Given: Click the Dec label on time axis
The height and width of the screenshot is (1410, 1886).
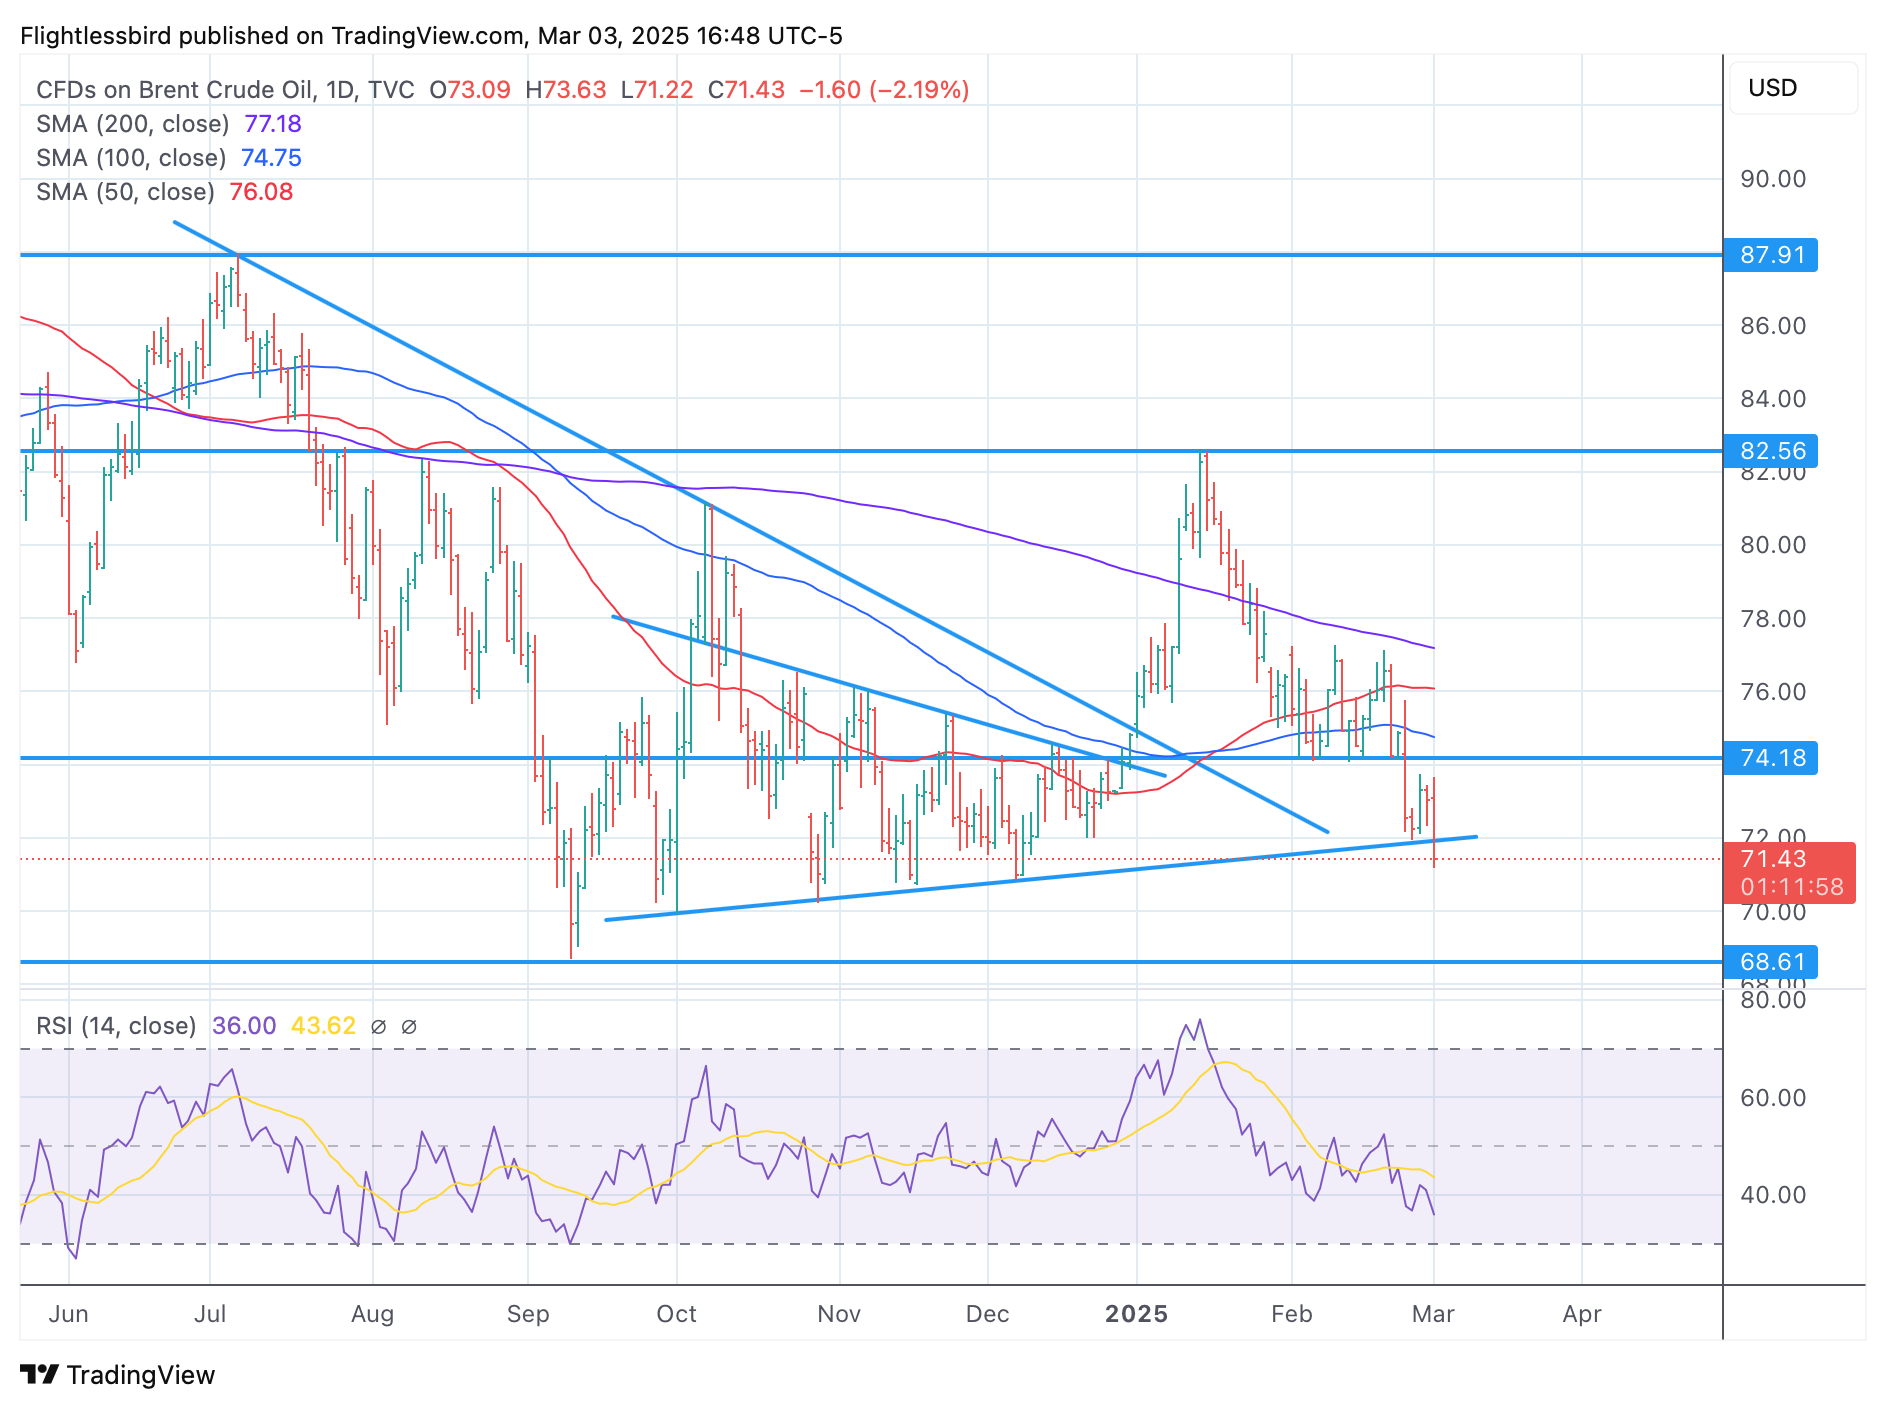Looking at the screenshot, I should 988,1314.
